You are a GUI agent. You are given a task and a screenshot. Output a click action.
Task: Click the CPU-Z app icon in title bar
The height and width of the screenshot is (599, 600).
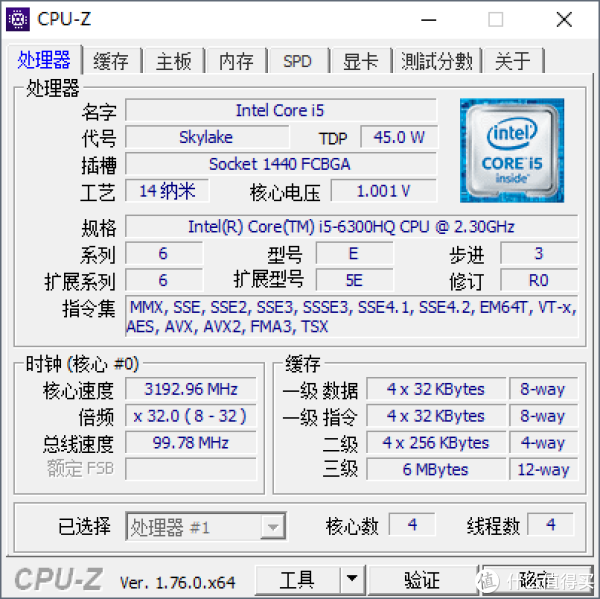coord(18,19)
